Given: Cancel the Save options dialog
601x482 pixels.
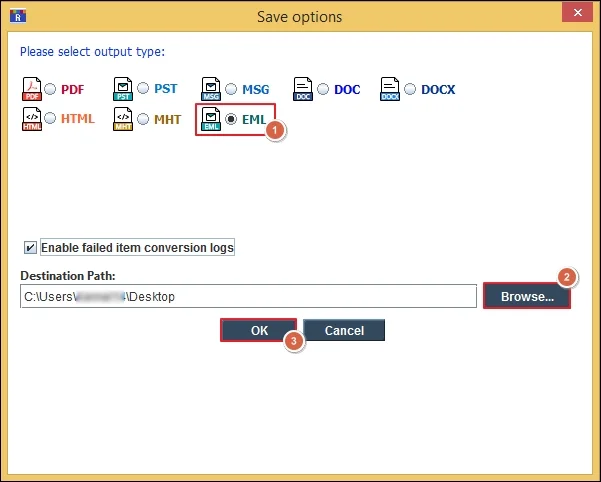Looking at the screenshot, I should point(344,330).
